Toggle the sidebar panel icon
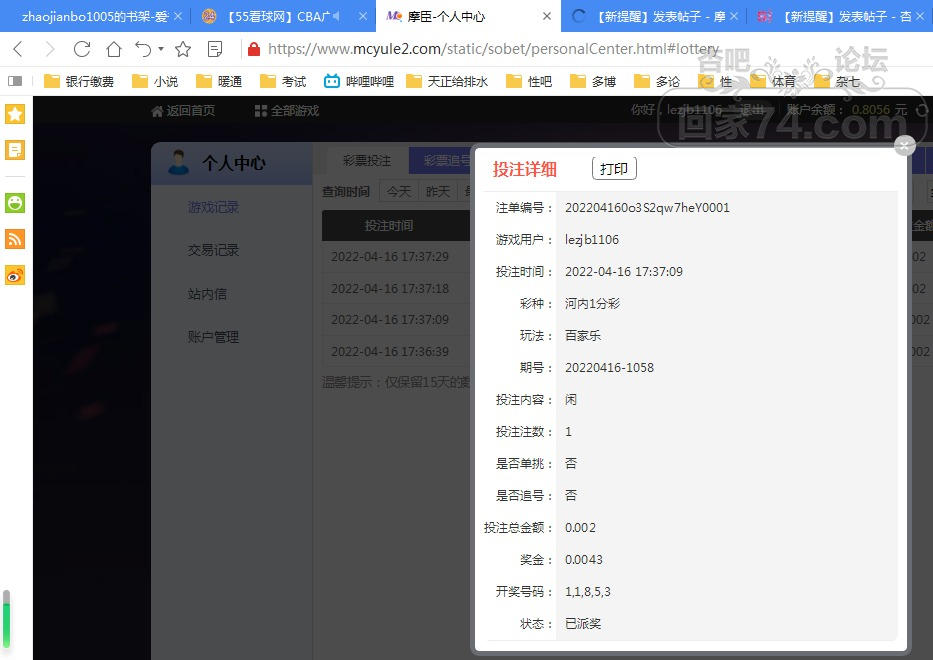The image size is (933, 660). [15, 81]
